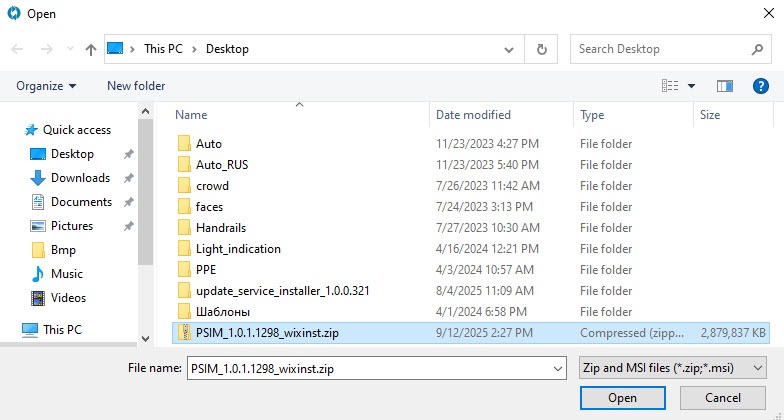Click the Help question mark icon
This screenshot has height=420, width=784.
[759, 86]
